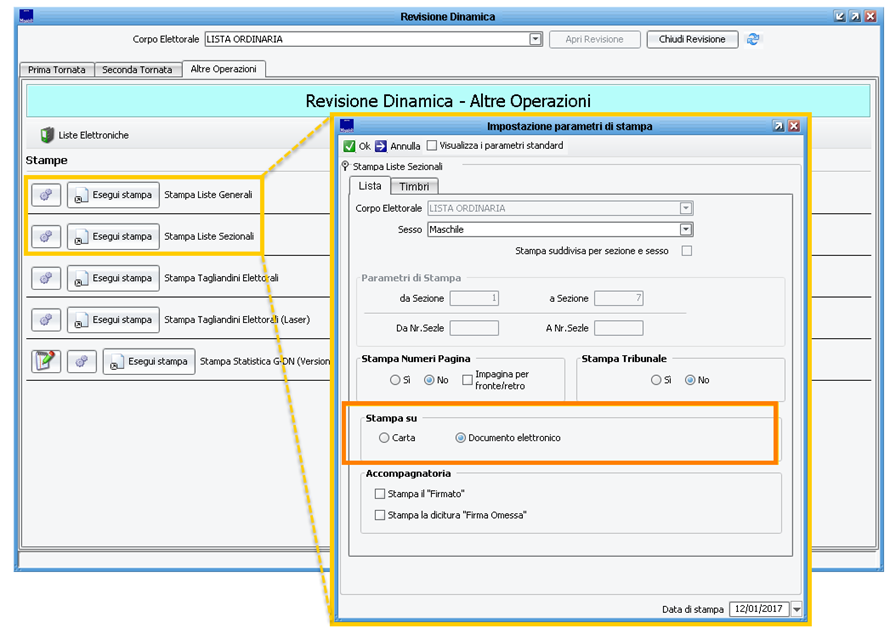The height and width of the screenshot is (634, 890).
Task: Click the Da Nr.Sezle input field
Action: click(x=474, y=328)
